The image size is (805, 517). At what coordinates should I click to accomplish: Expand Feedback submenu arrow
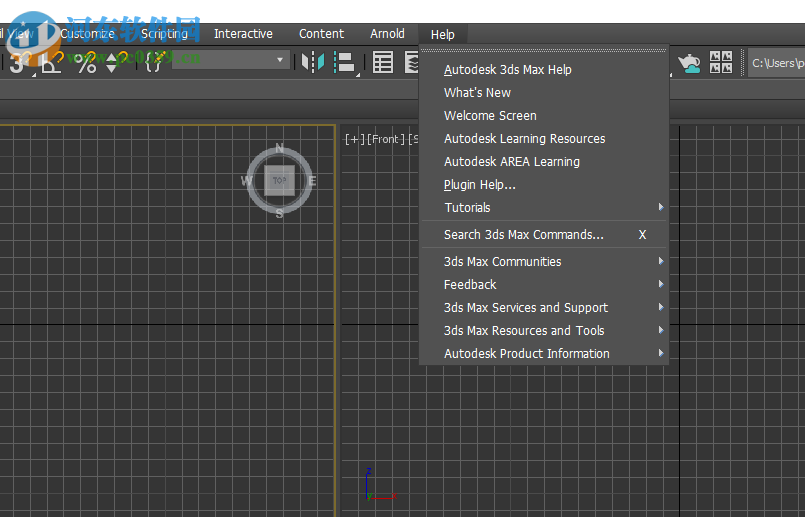661,284
